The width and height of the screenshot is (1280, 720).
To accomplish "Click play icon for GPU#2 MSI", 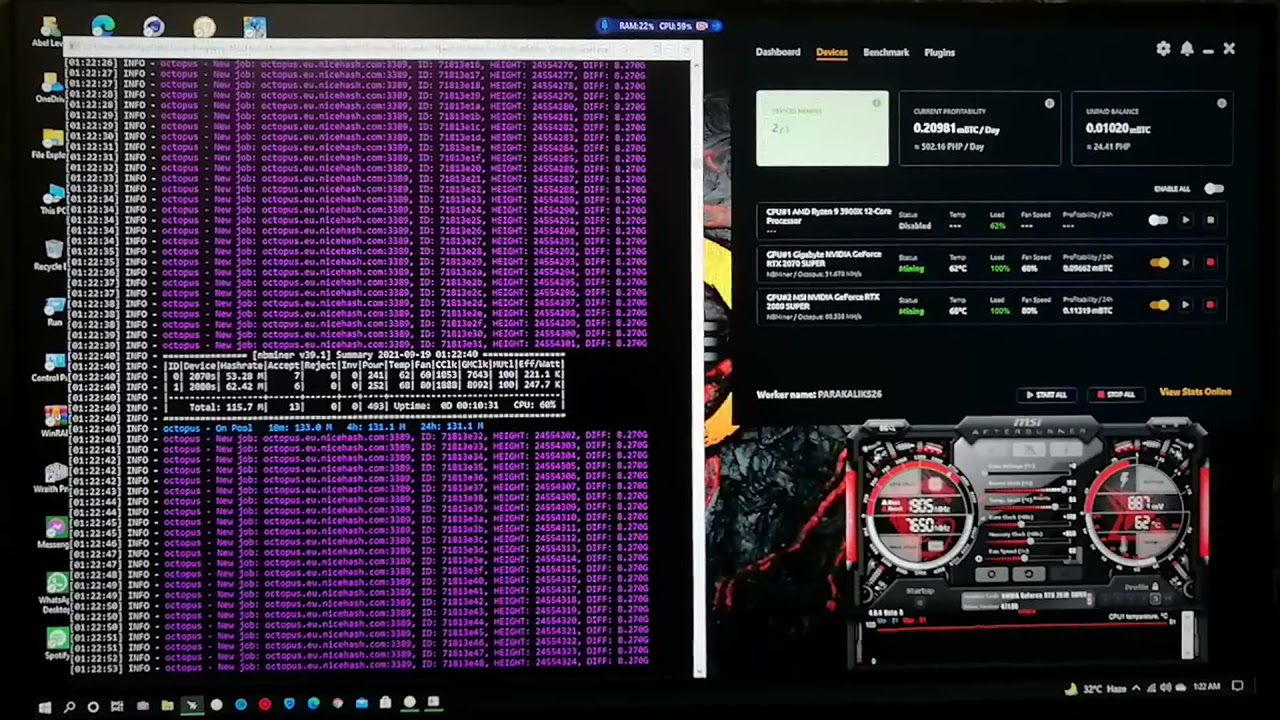I will click(x=1186, y=305).
